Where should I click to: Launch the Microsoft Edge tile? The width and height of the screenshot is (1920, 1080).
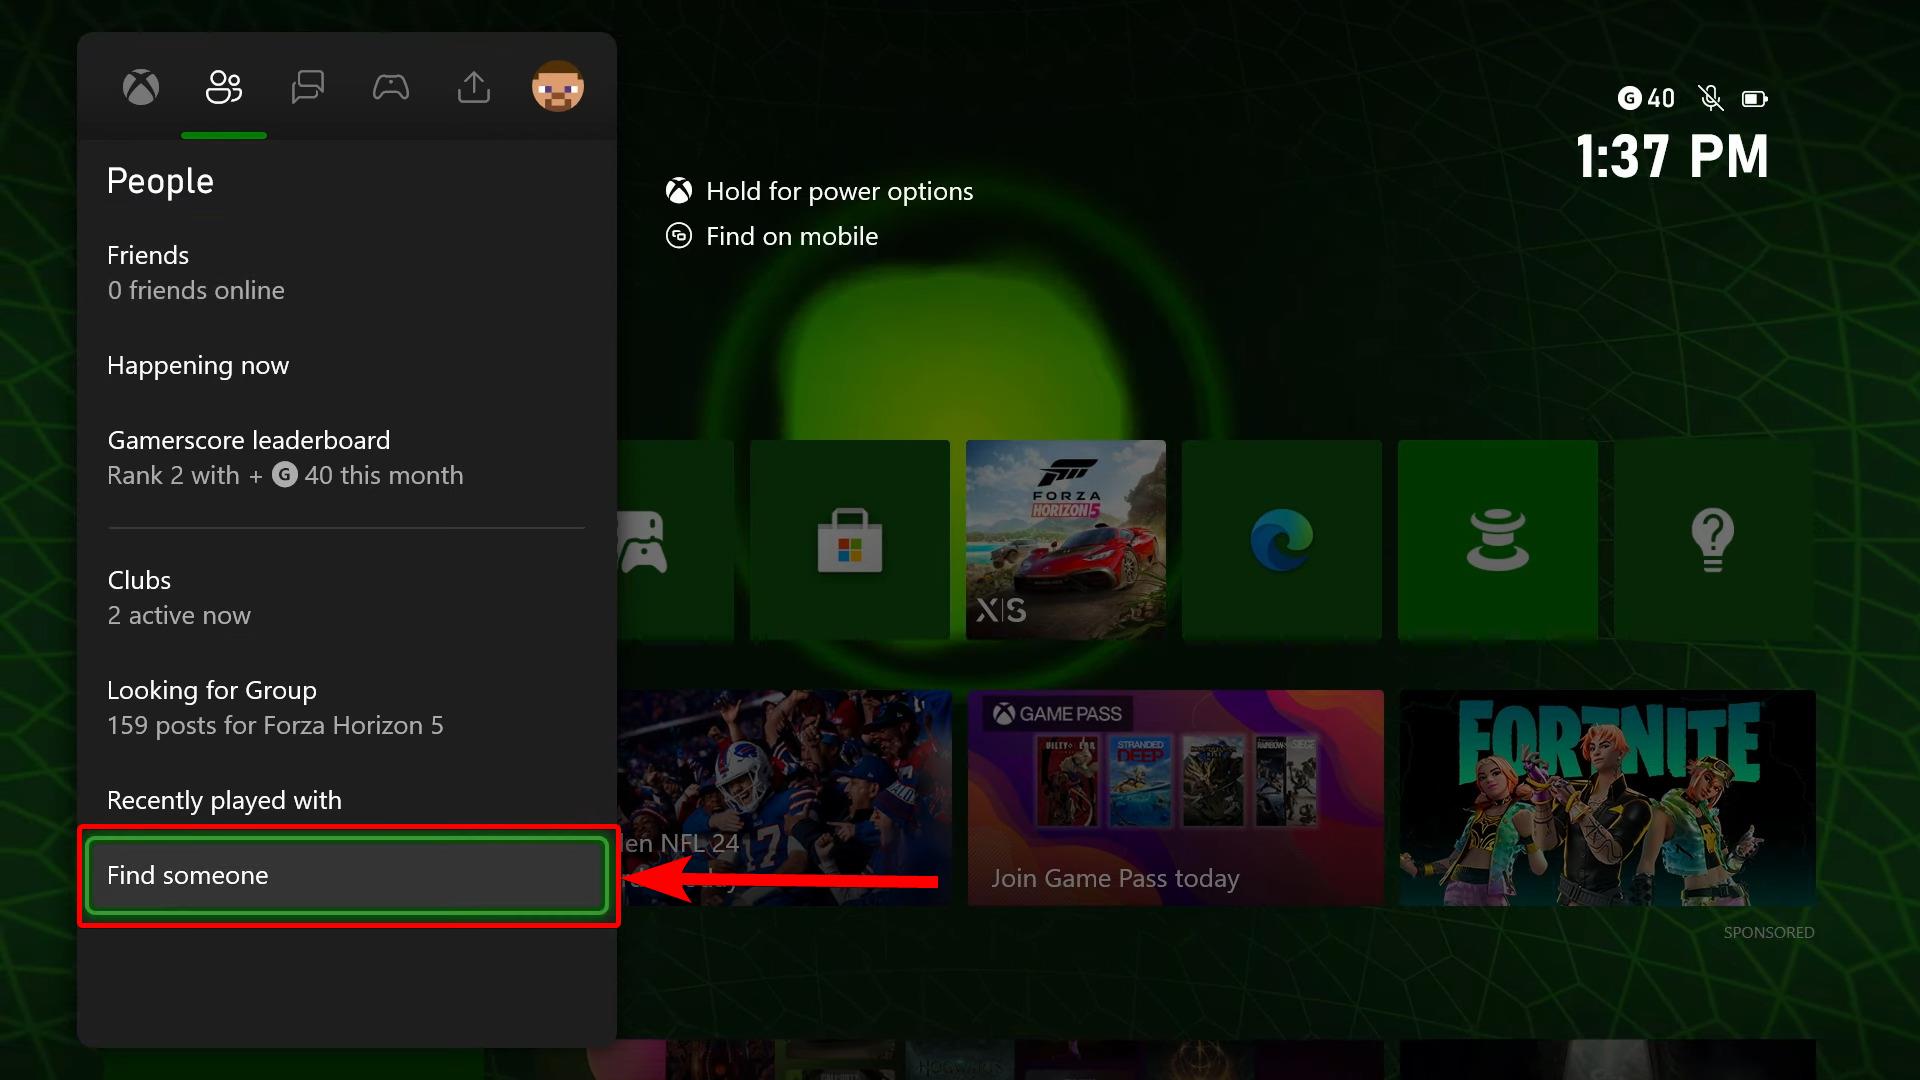coord(1281,540)
